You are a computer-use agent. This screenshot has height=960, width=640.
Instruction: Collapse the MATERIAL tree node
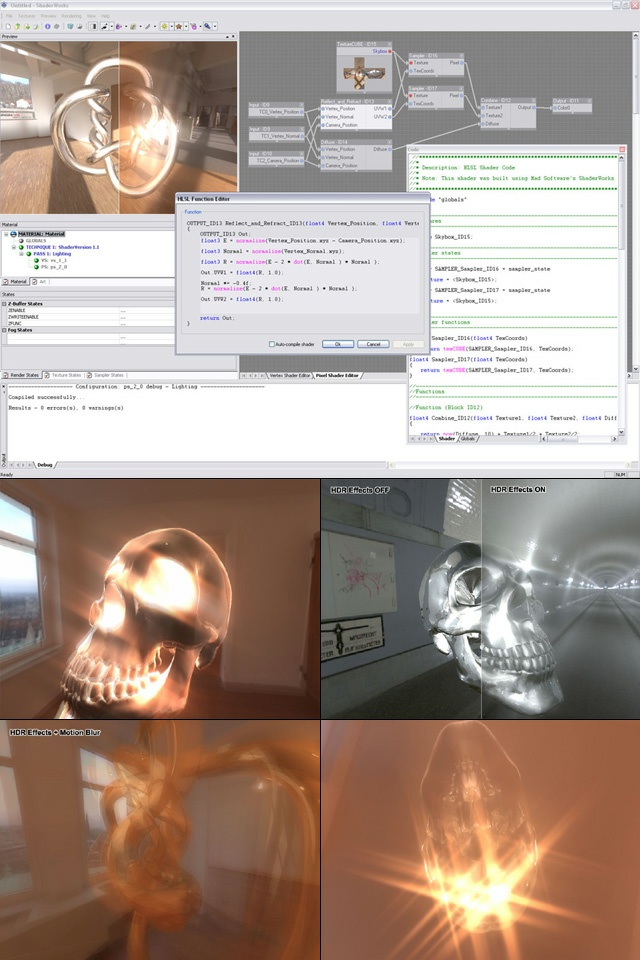click(6, 234)
